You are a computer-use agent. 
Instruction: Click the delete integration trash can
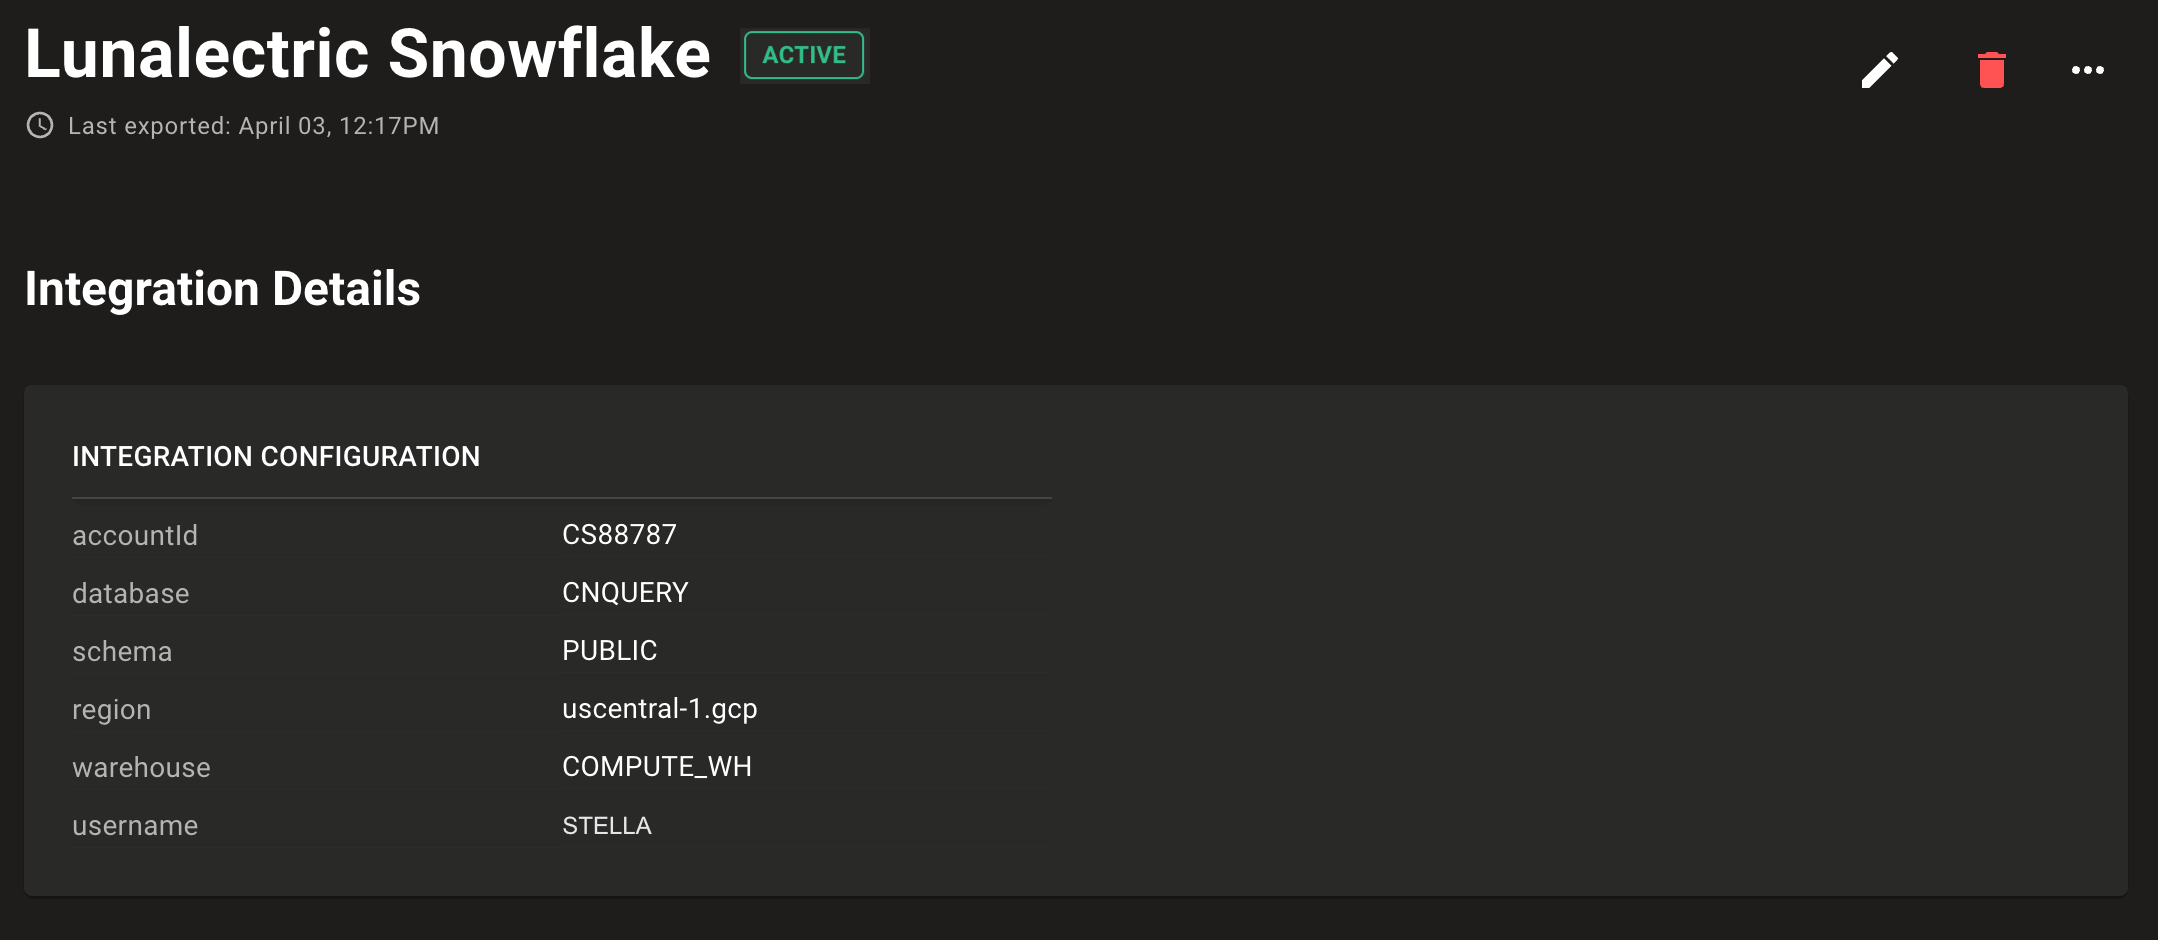1989,68
